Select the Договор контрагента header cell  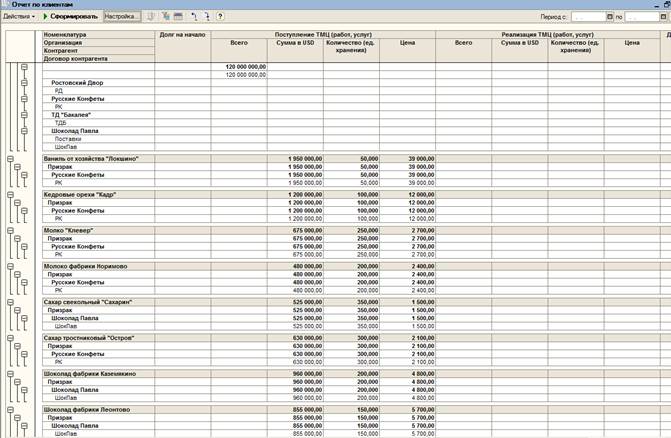(x=98, y=59)
